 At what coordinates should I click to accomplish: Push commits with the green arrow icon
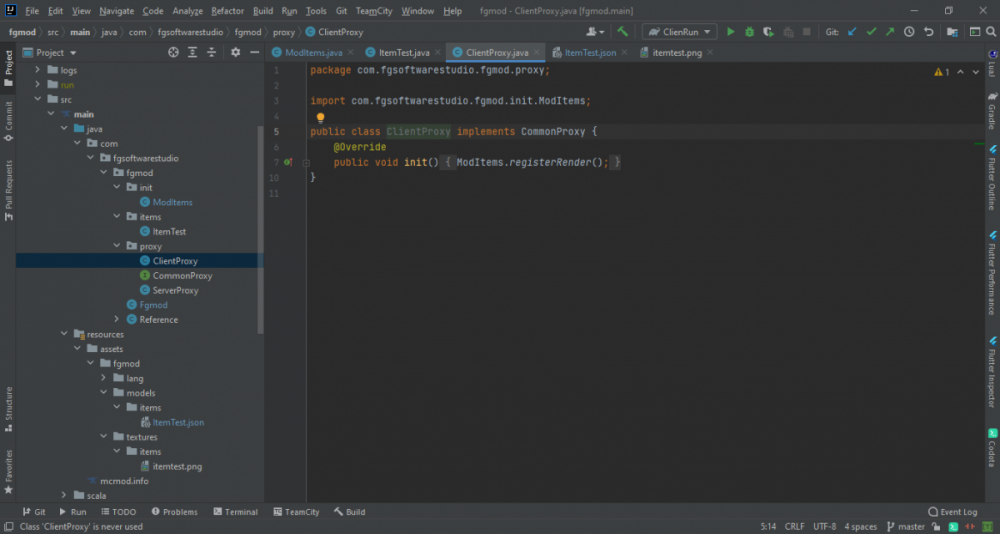pyautogui.click(x=890, y=32)
